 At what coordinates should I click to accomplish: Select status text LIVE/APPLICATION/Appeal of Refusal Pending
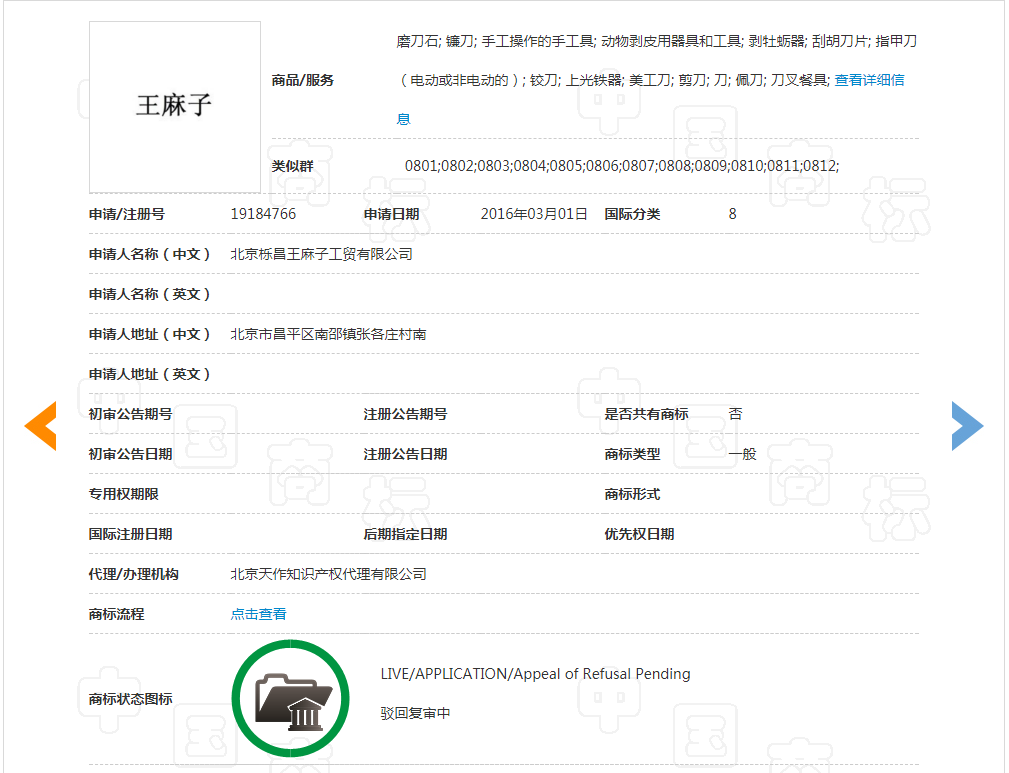[535, 674]
